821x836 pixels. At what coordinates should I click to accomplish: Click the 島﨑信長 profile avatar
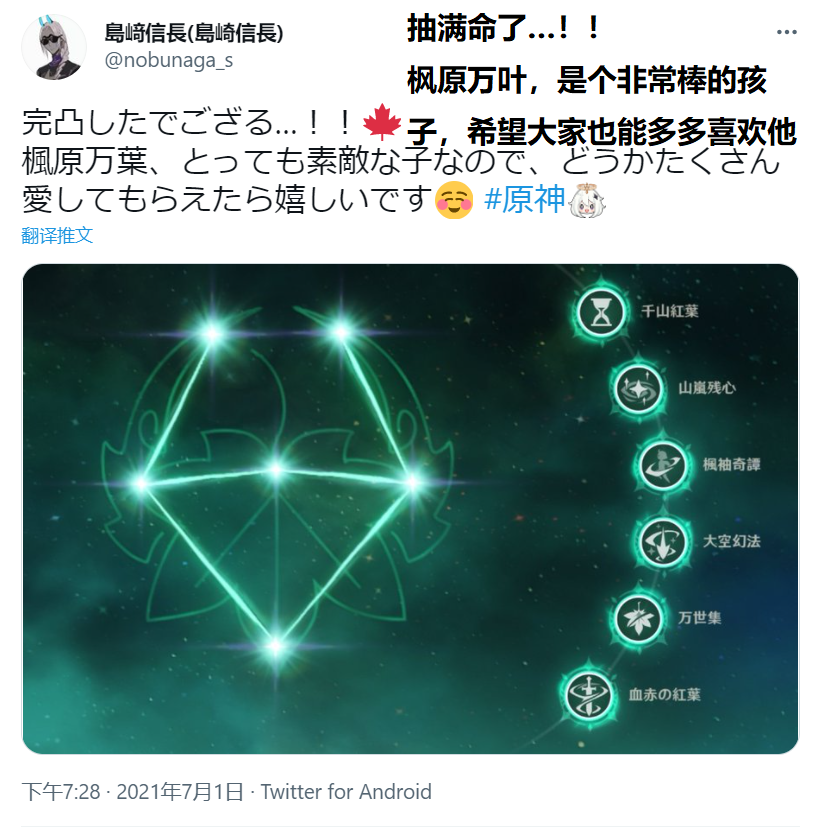54,47
